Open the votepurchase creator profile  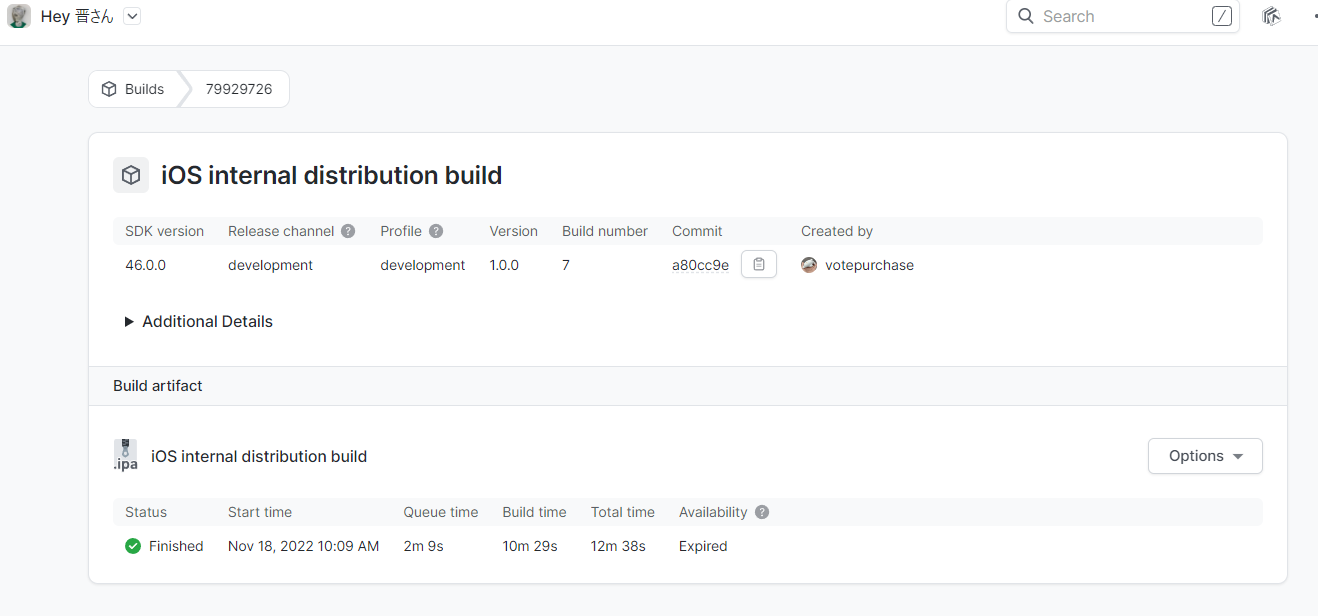click(x=869, y=265)
